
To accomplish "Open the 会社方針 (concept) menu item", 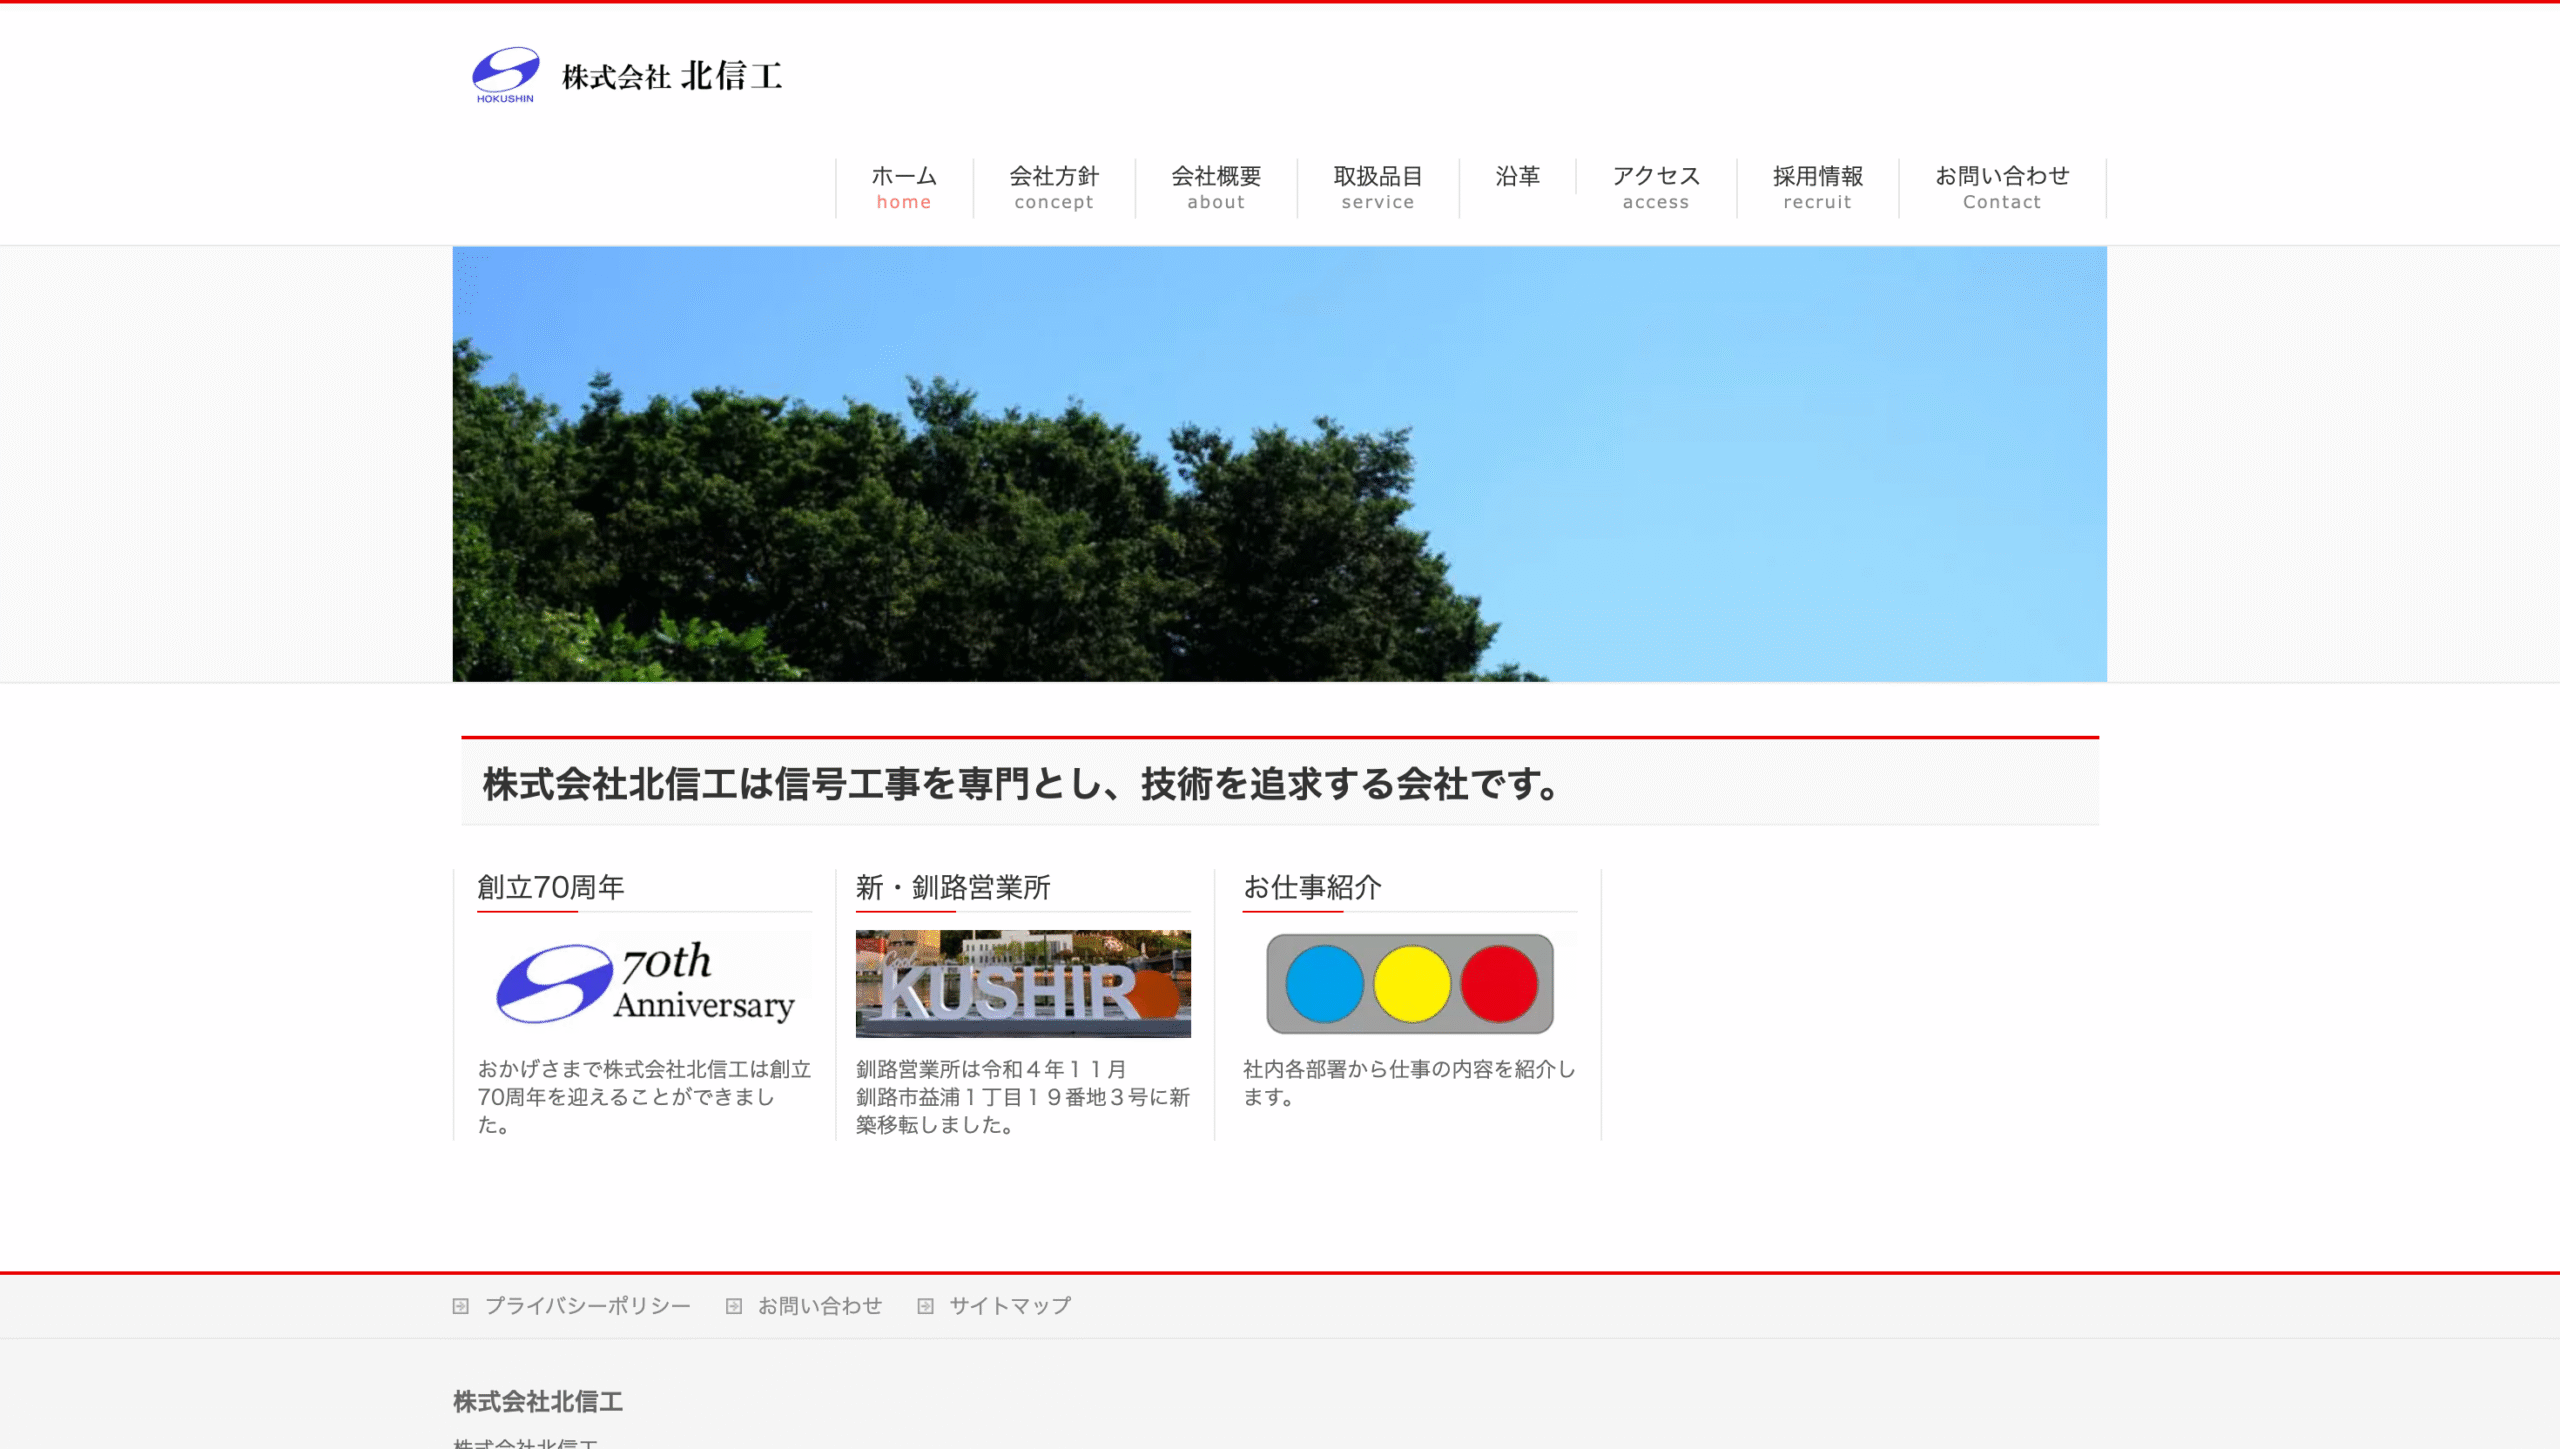I will tap(1052, 188).
